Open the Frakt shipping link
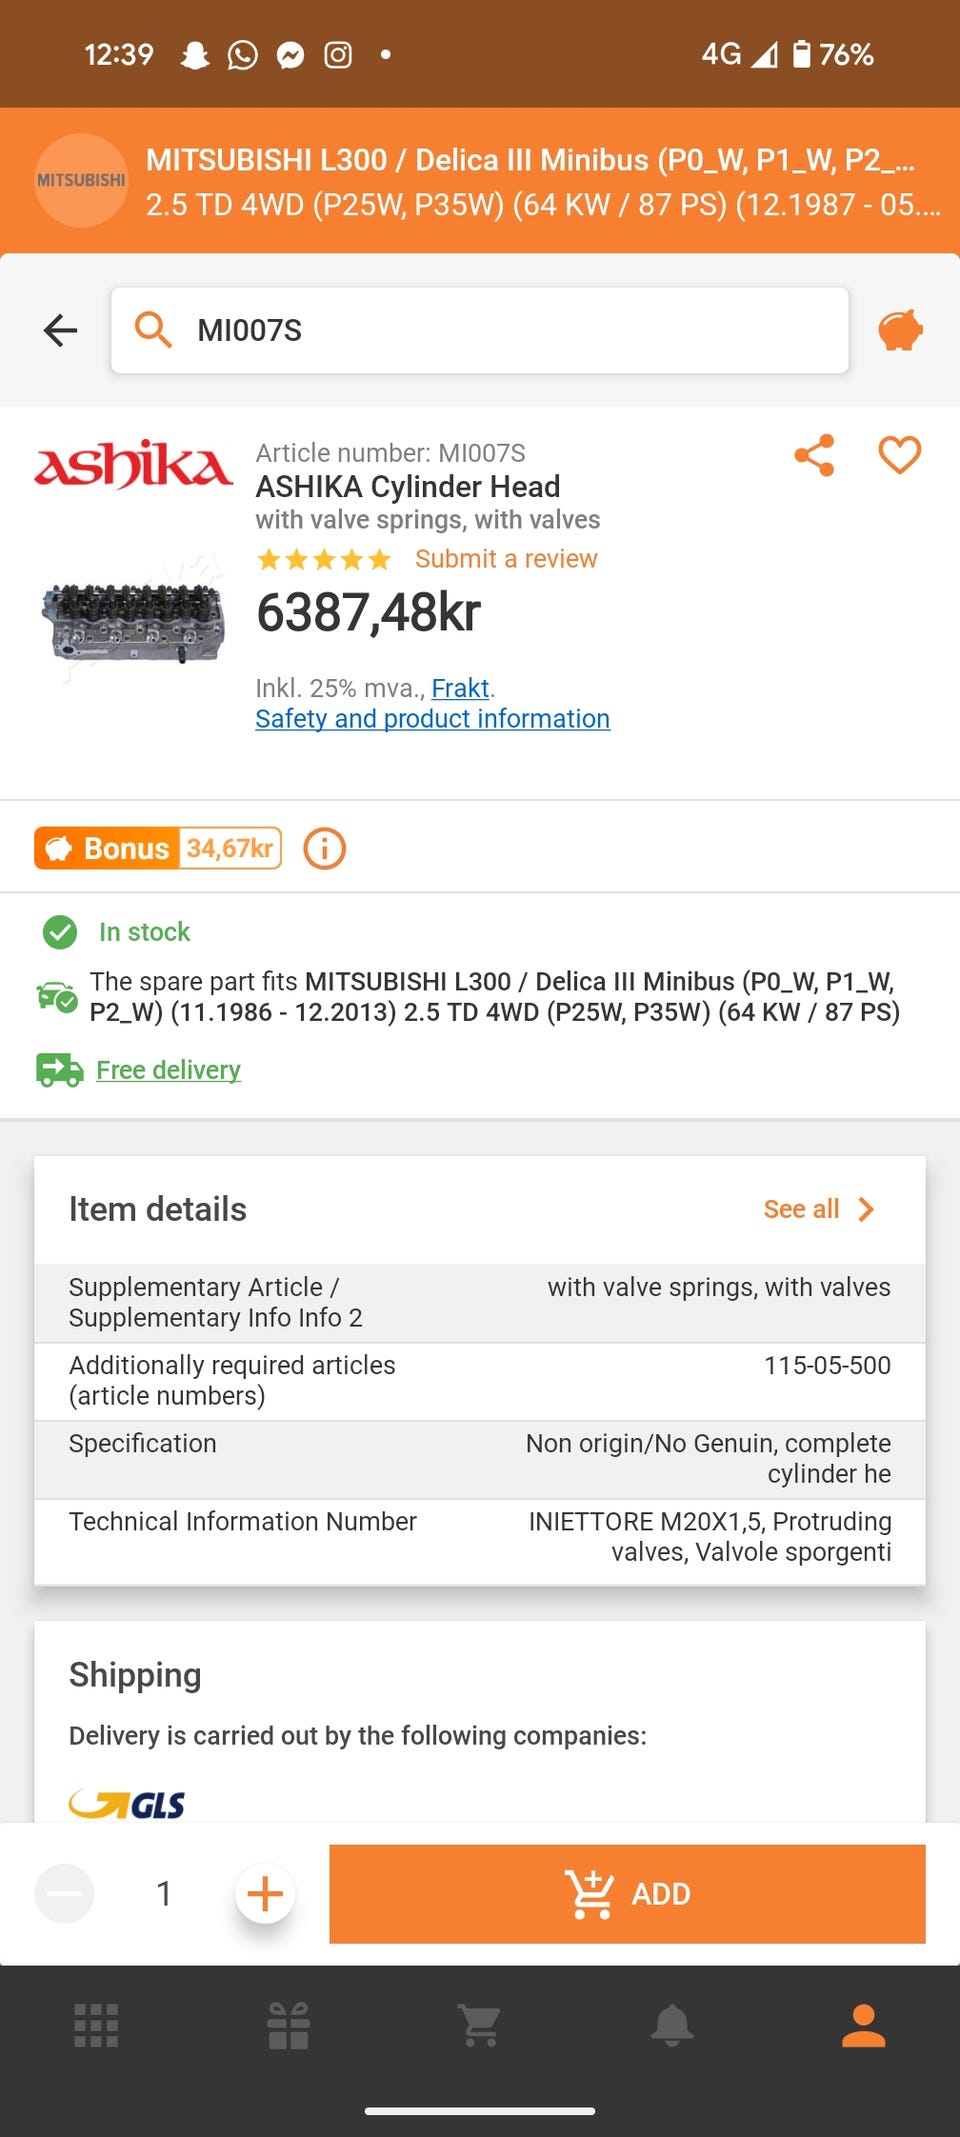Image resolution: width=960 pixels, height=2137 pixels. 460,688
